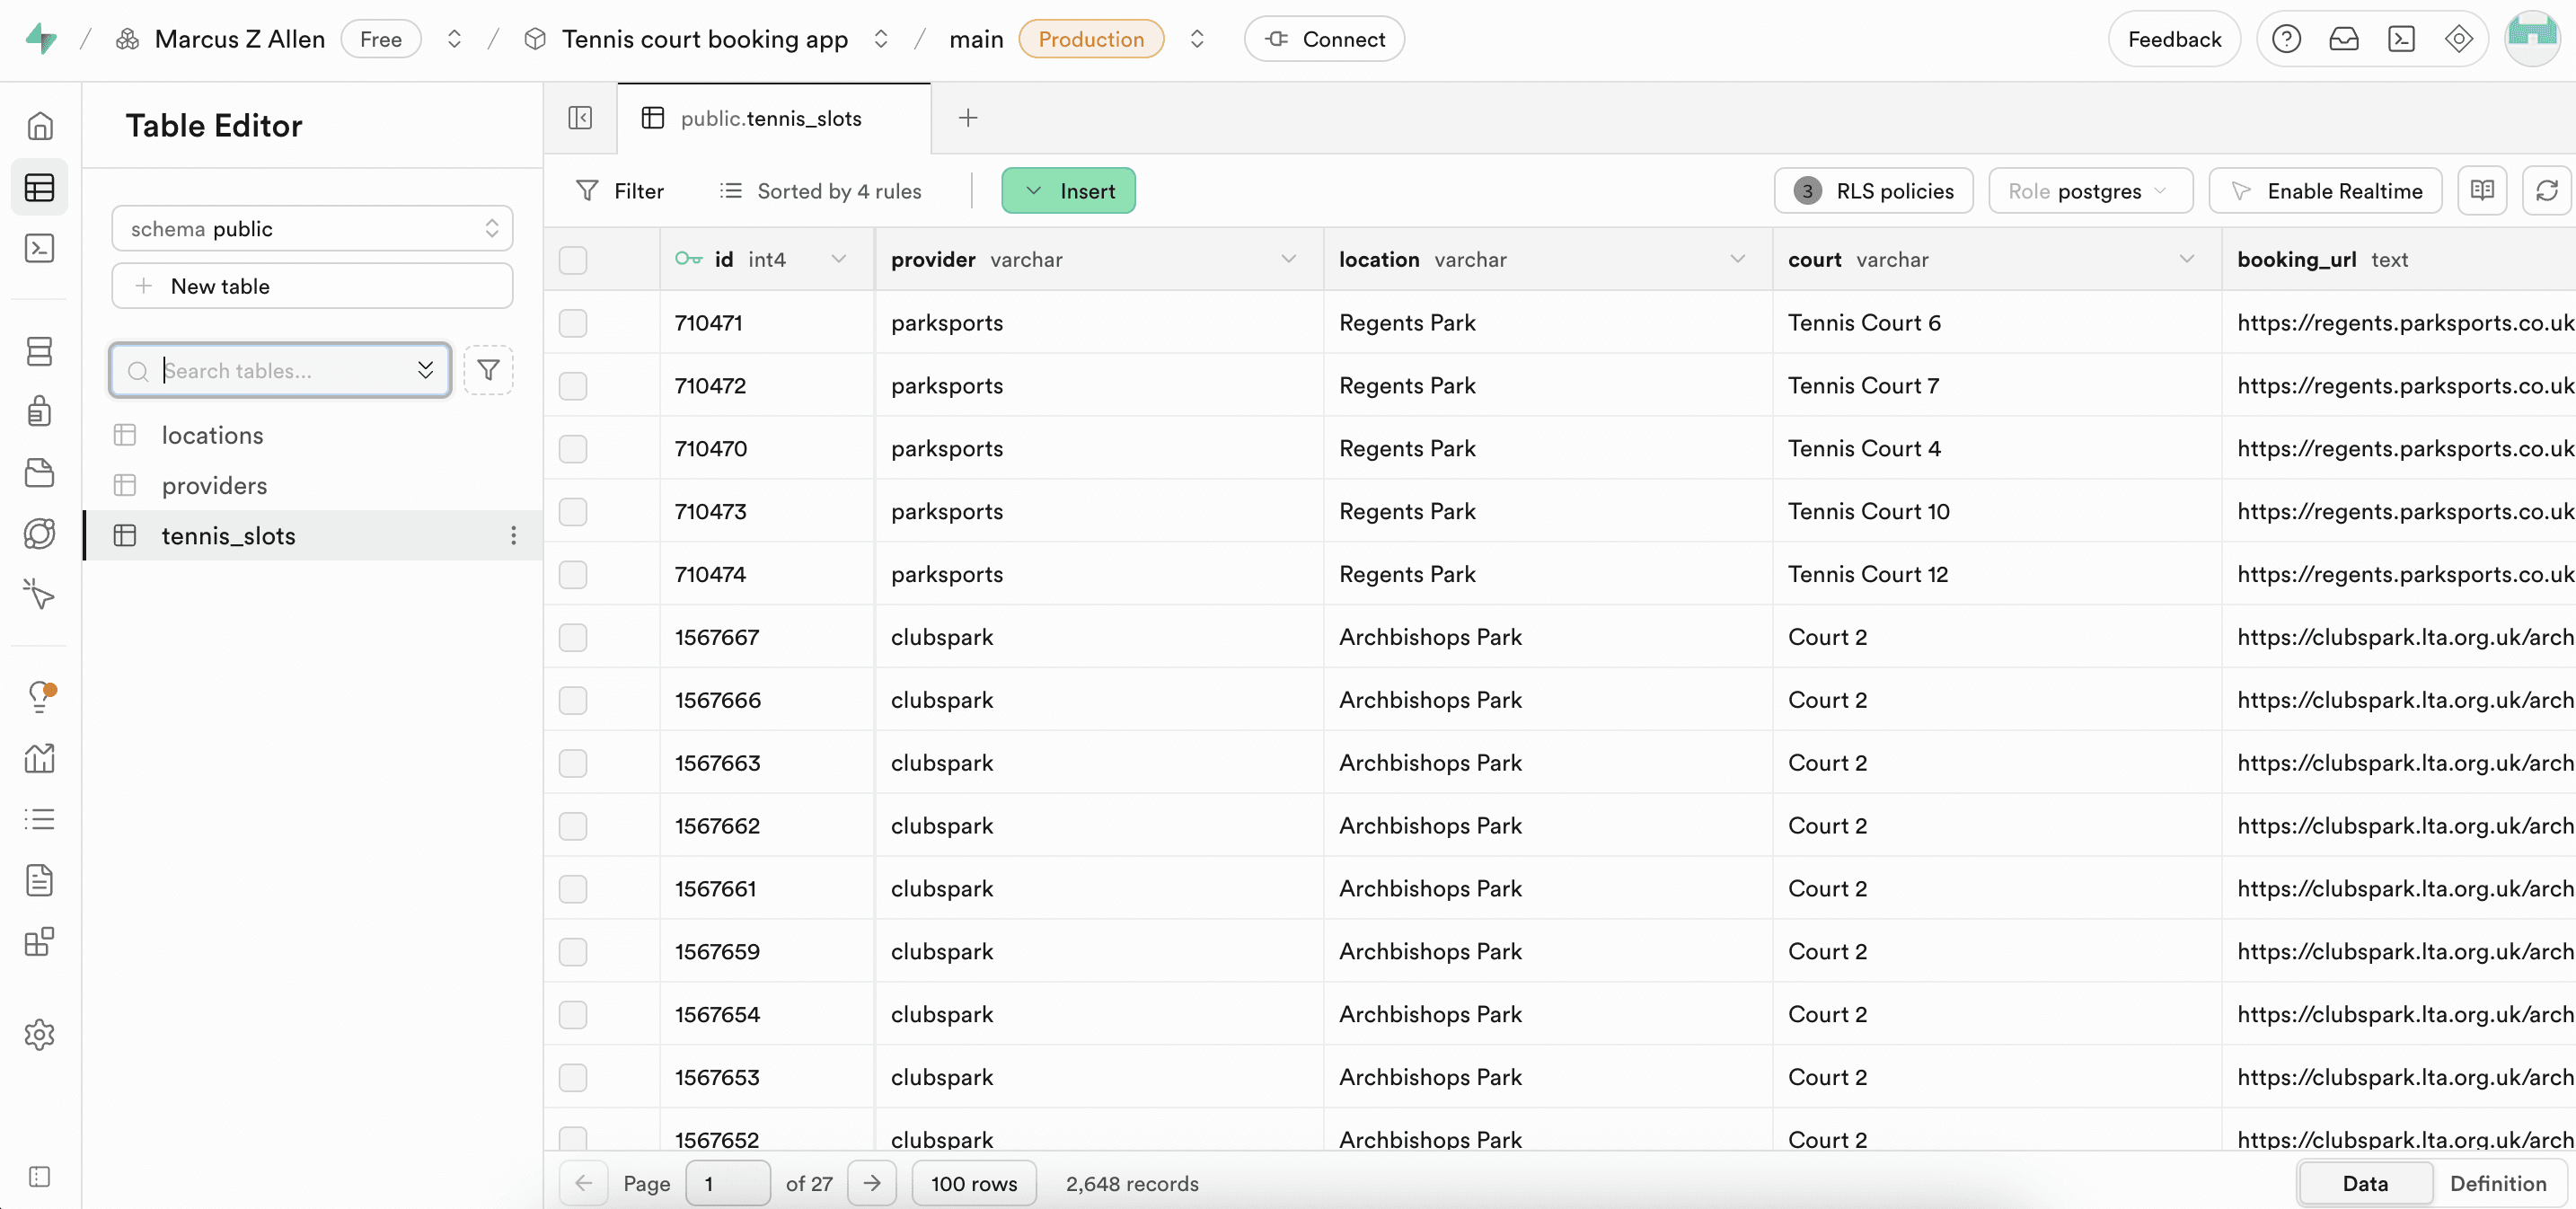
Task: Click the help question-mark icon
Action: click(x=2286, y=39)
